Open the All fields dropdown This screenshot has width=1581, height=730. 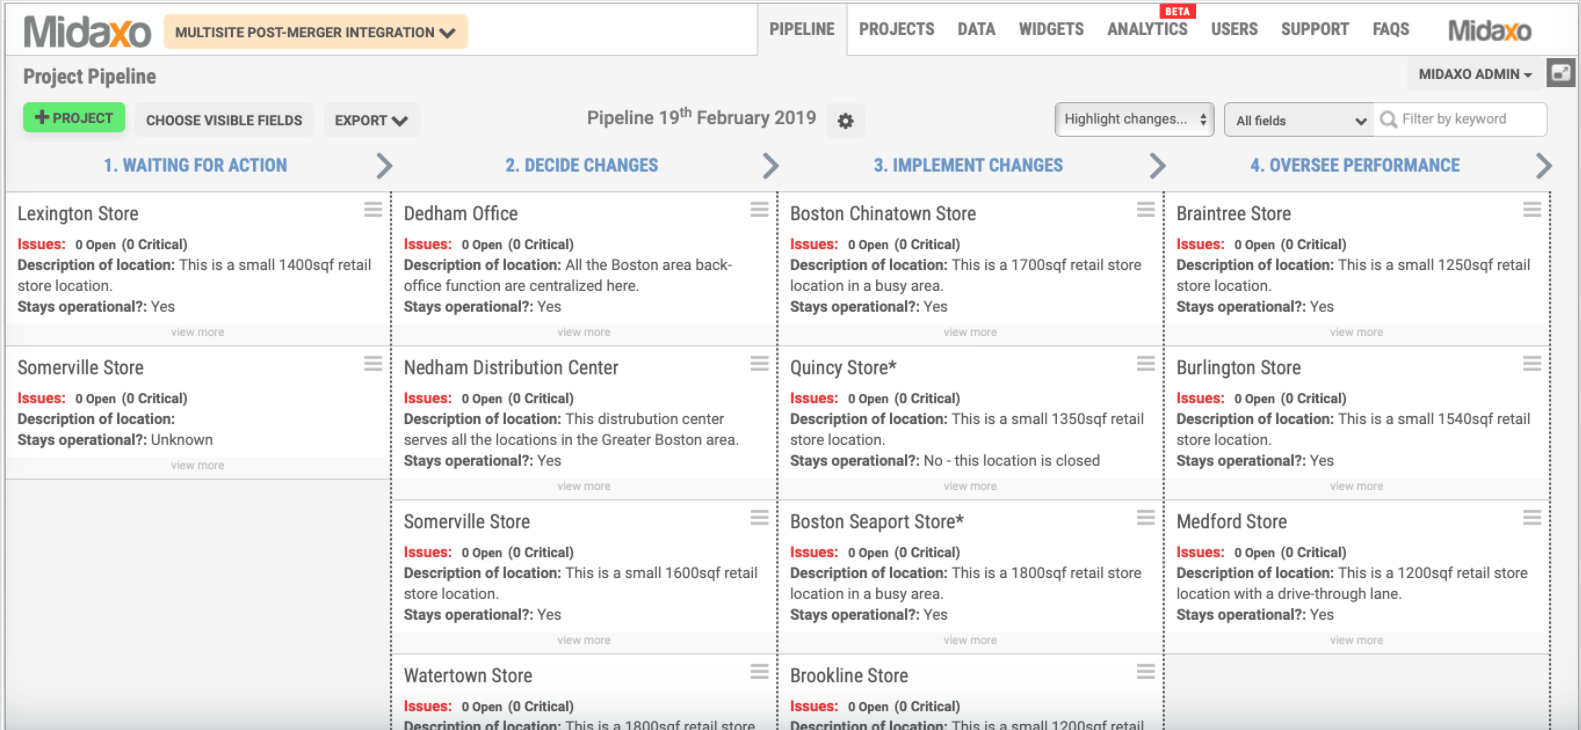pyautogui.click(x=1299, y=120)
